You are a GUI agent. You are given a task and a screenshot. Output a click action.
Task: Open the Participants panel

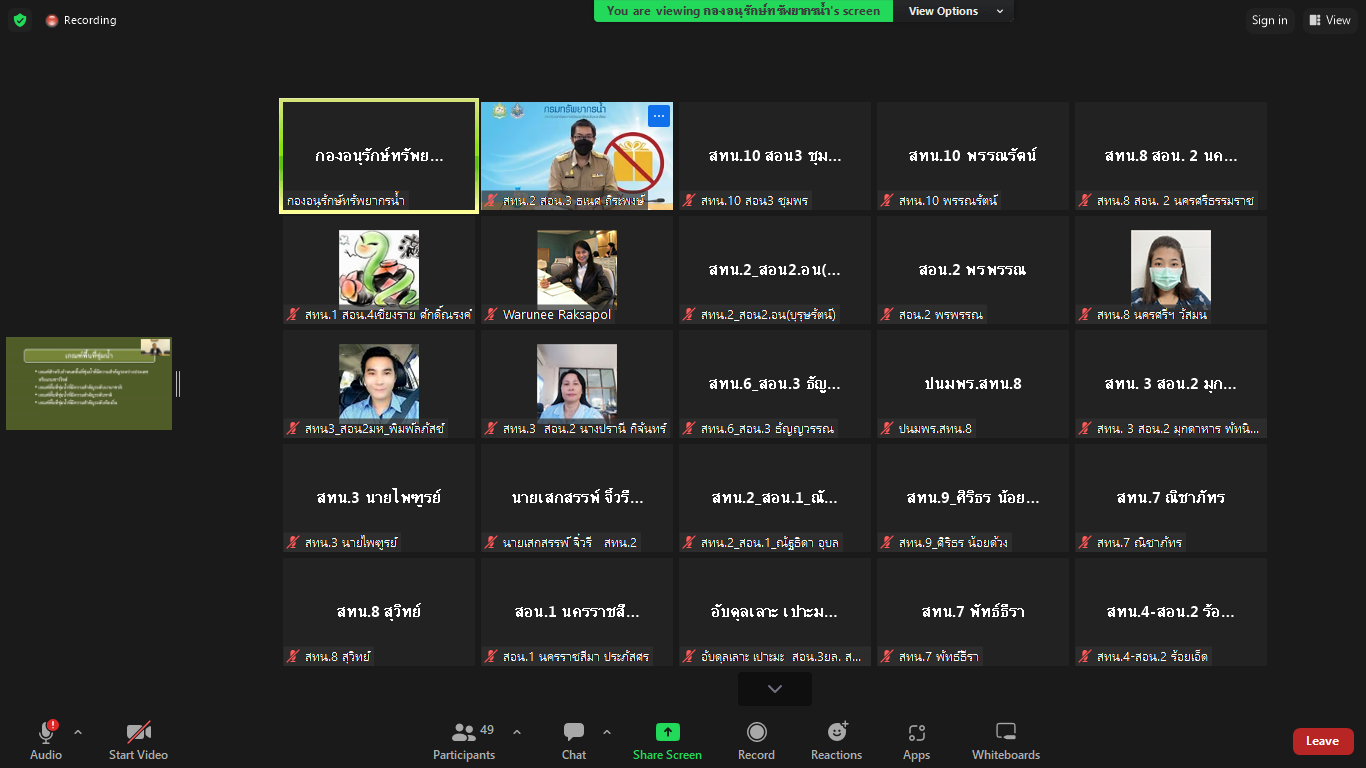click(465, 733)
